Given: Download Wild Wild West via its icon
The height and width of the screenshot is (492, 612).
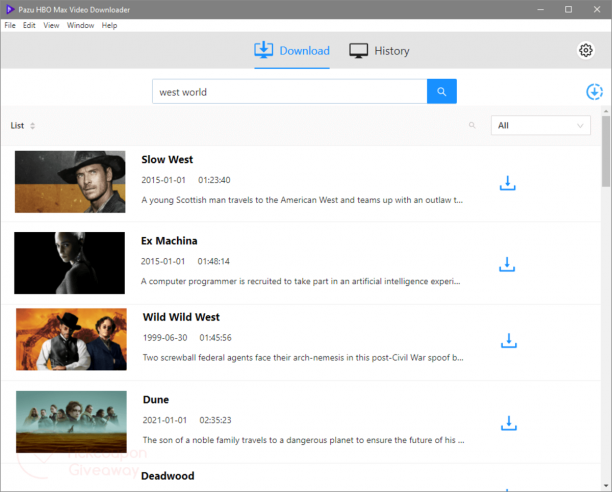Looking at the screenshot, I should [x=509, y=341].
